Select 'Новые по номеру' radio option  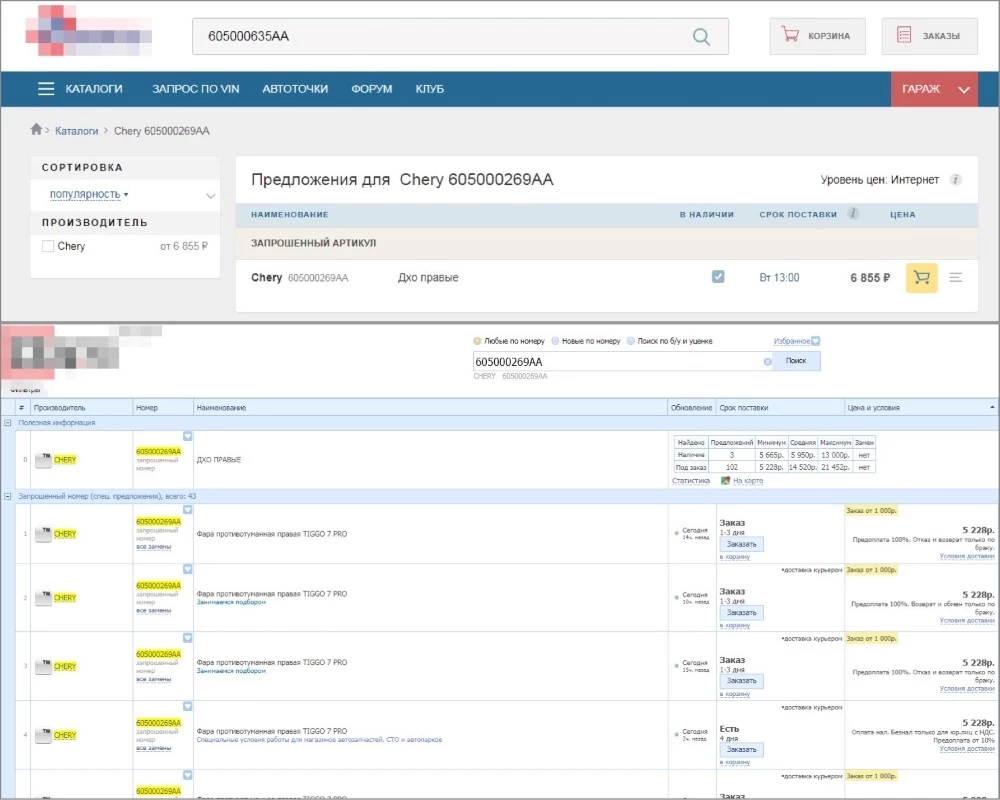pos(555,341)
